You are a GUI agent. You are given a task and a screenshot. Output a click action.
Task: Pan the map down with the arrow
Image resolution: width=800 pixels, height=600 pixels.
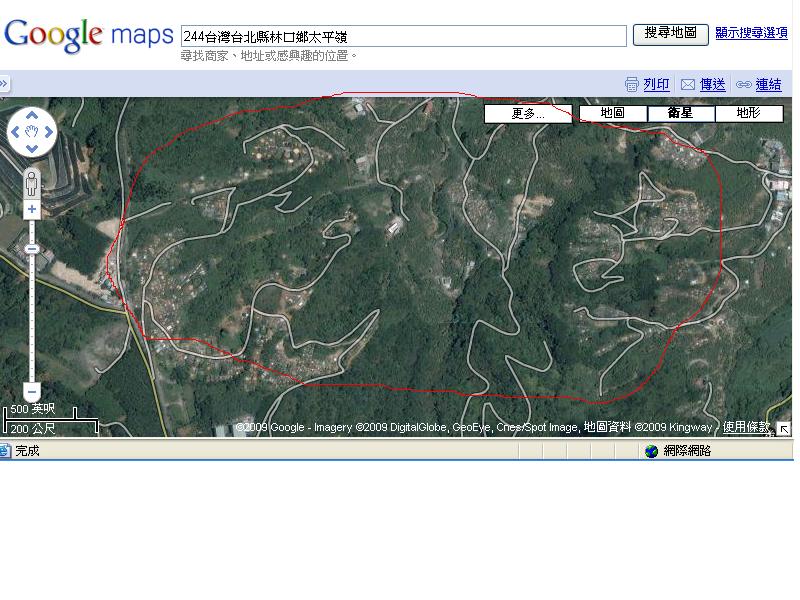tap(32, 149)
